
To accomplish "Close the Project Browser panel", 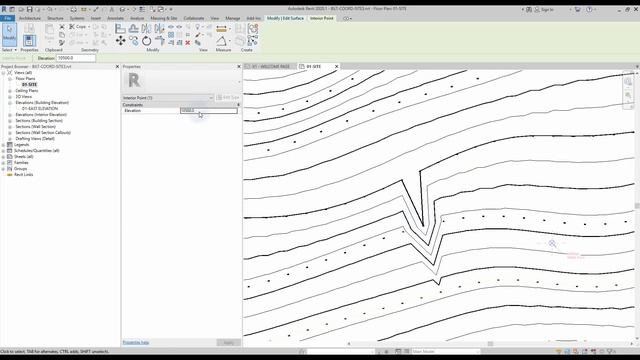I will (x=117, y=67).
